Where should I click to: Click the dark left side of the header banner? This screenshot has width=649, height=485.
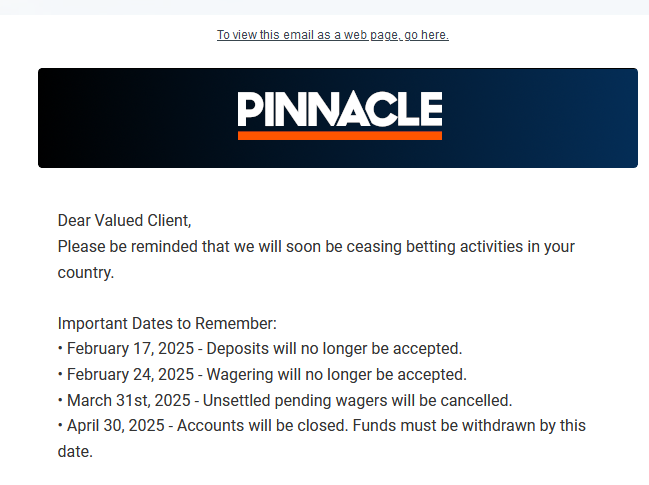124,118
